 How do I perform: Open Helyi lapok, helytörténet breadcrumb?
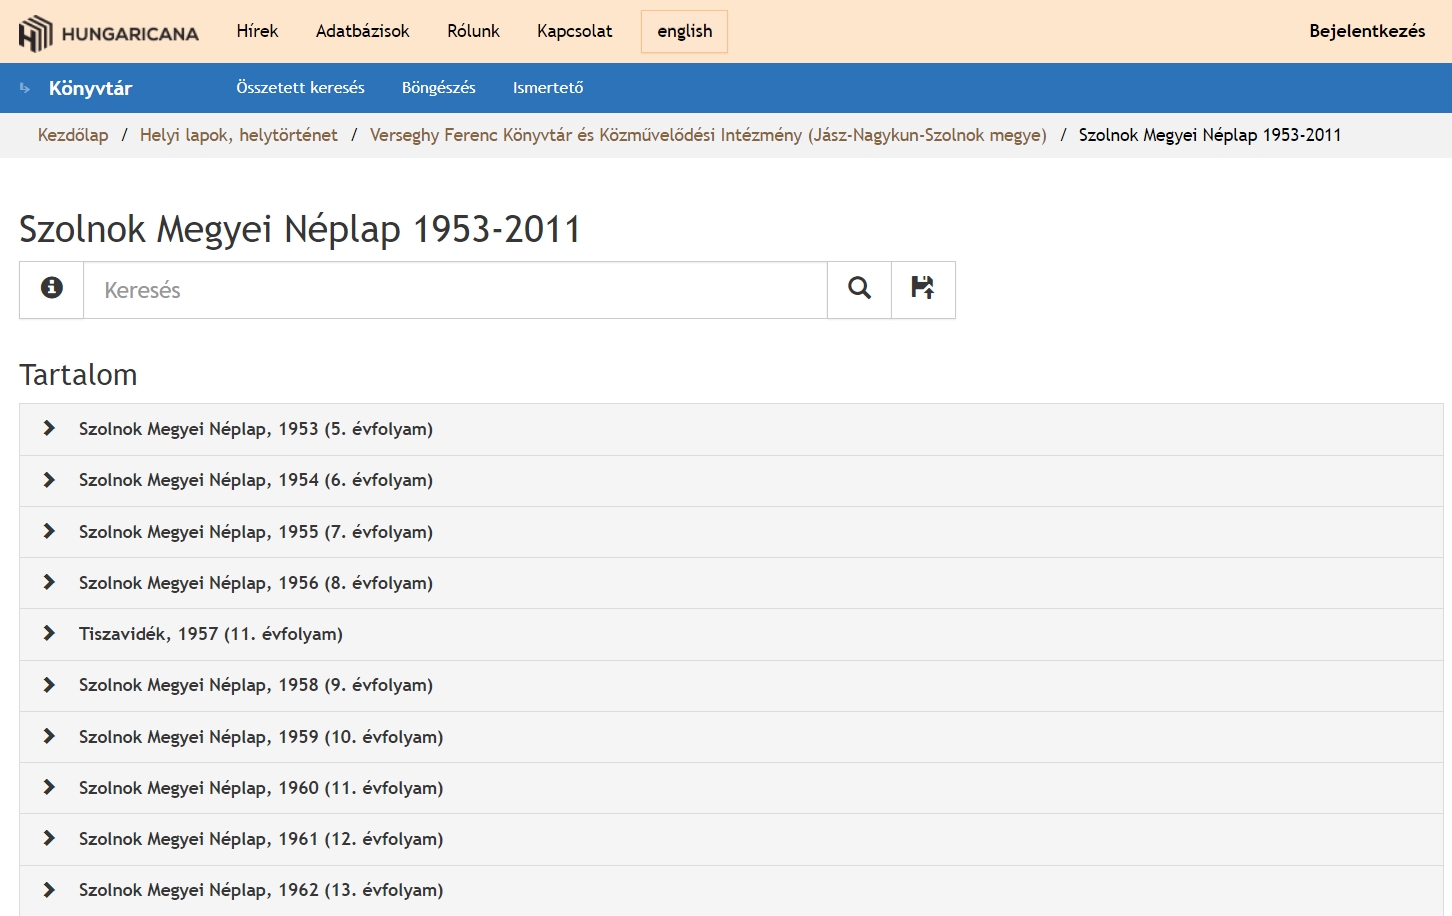239,135
